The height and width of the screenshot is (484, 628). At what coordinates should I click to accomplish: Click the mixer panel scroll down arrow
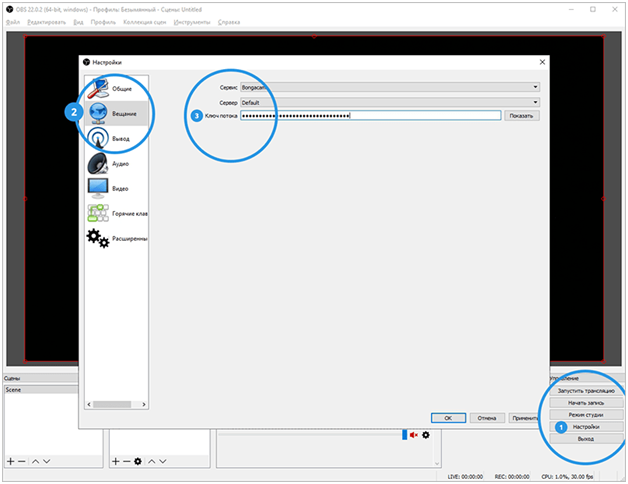(x=437, y=464)
